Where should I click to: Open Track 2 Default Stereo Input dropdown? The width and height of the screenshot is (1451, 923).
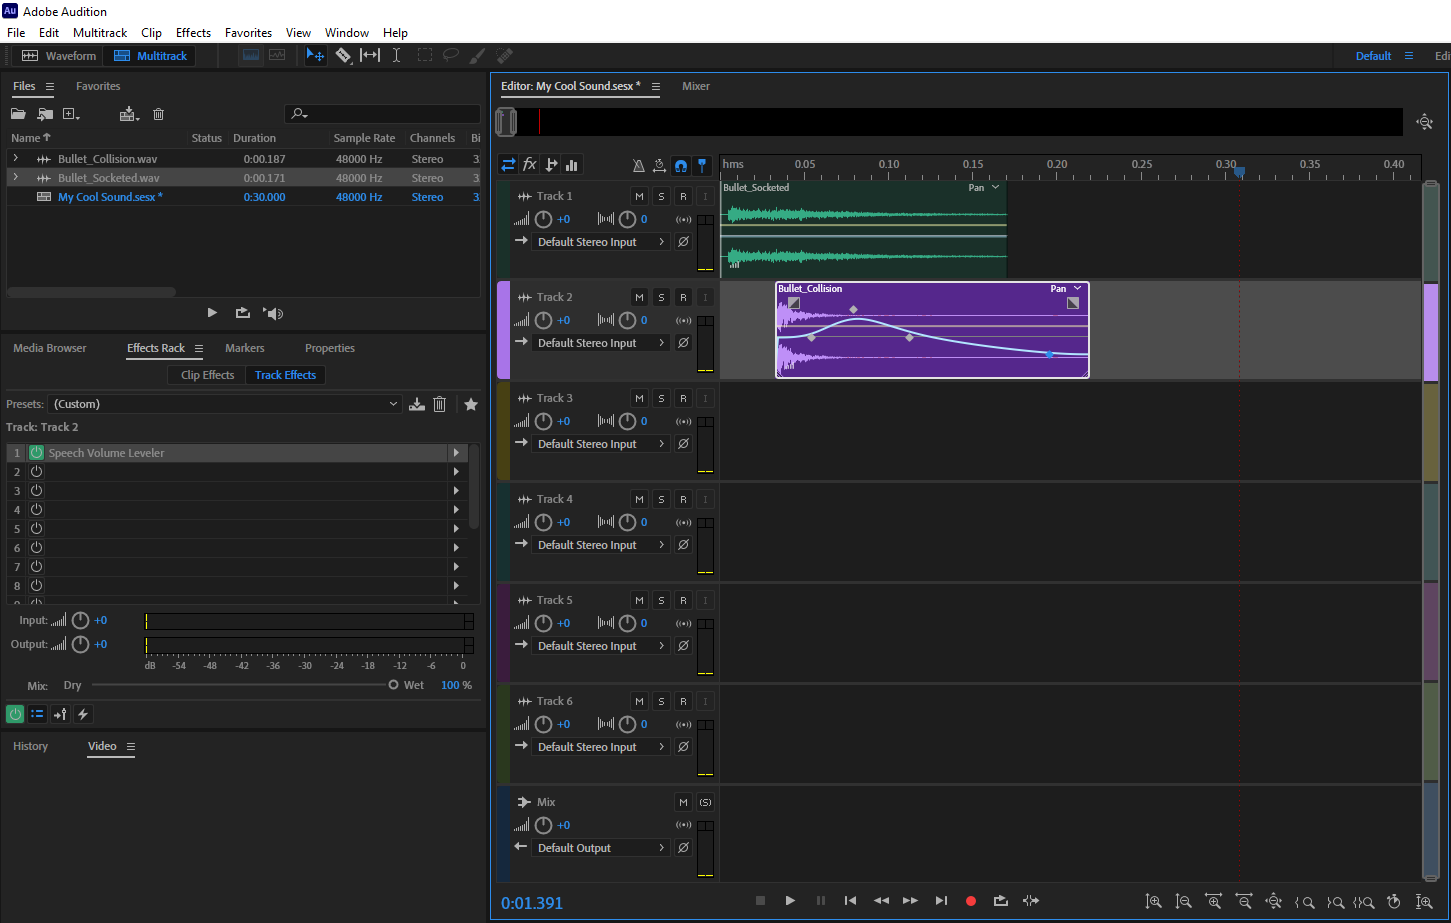point(601,343)
